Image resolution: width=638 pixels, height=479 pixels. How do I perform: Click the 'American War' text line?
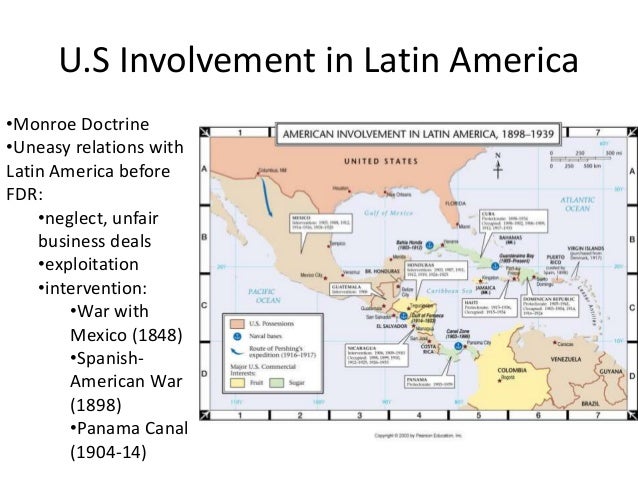click(126, 381)
